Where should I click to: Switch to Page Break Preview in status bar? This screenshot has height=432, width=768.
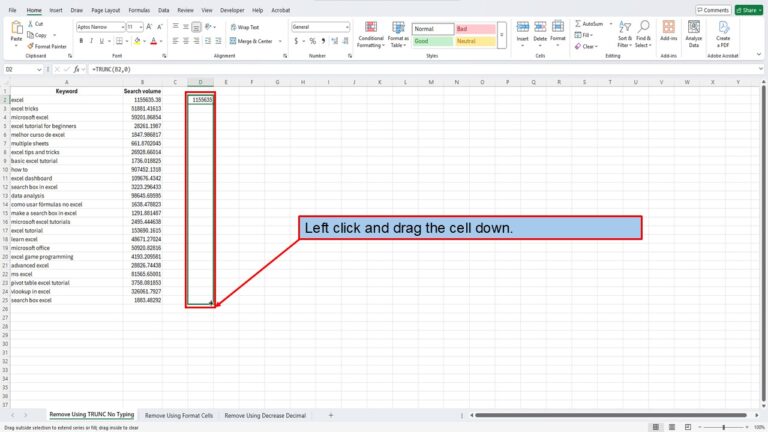[x=688, y=427]
